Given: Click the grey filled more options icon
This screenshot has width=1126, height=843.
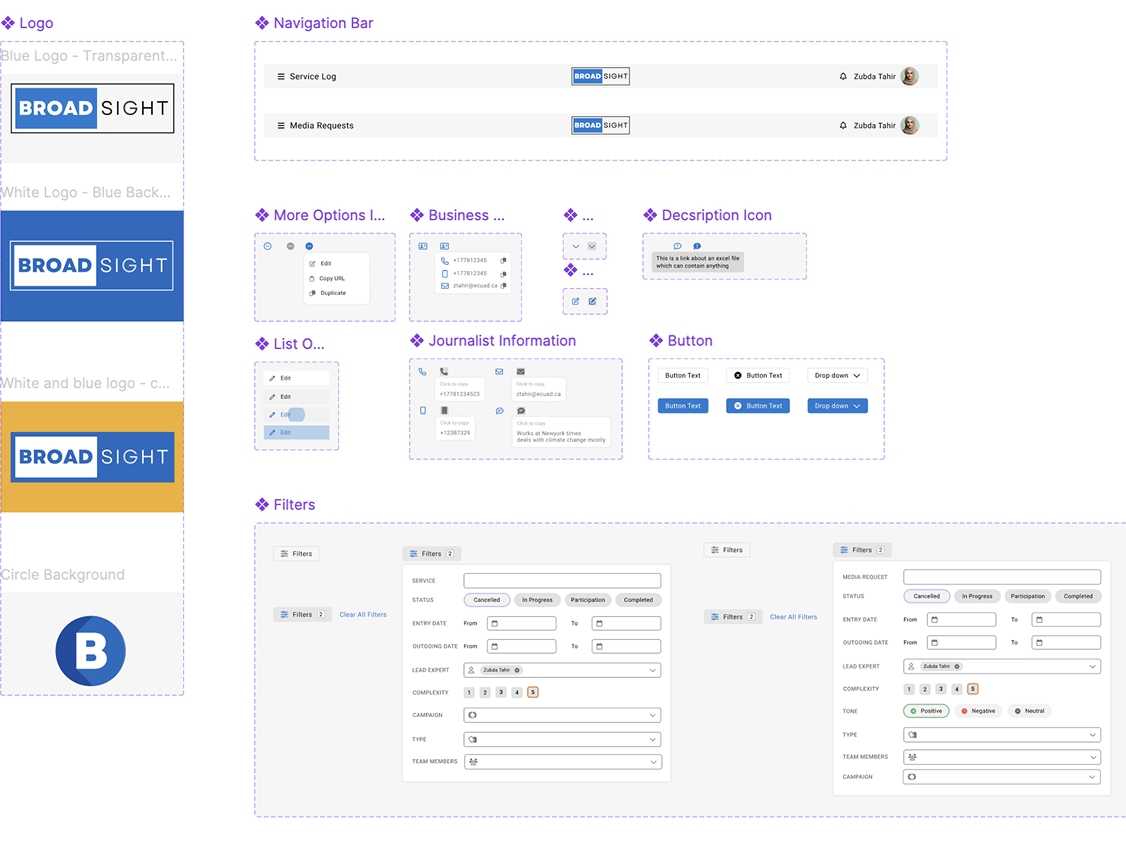Looking at the screenshot, I should click(290, 246).
